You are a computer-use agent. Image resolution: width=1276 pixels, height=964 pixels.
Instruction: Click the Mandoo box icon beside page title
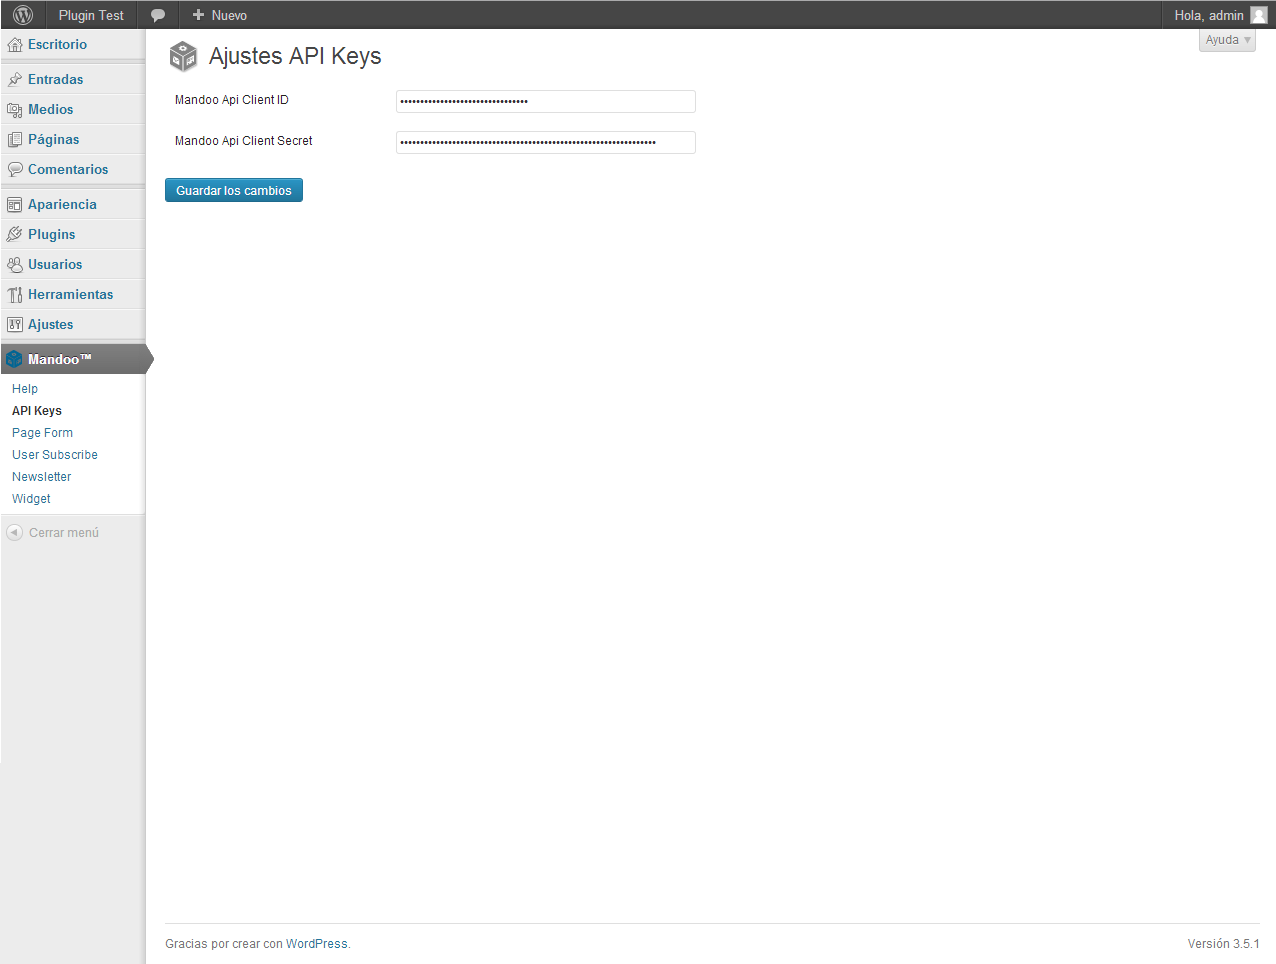tap(183, 57)
